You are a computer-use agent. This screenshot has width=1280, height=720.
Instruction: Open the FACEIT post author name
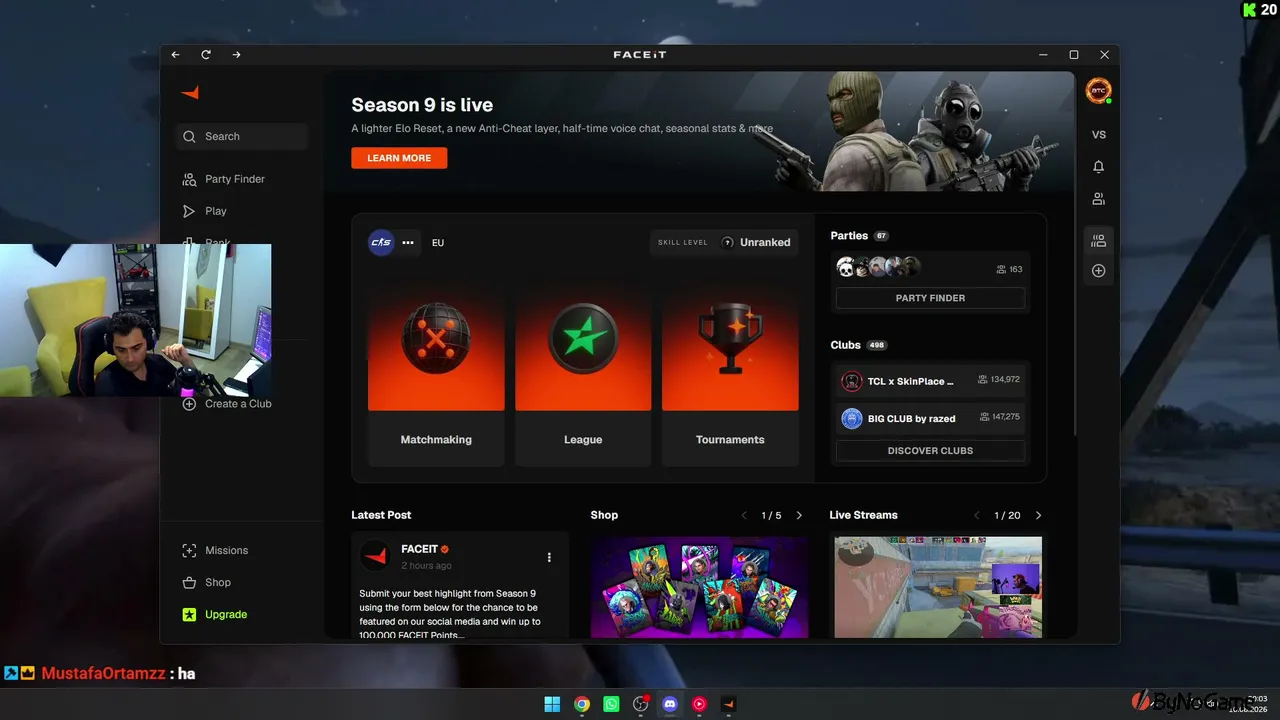(x=419, y=549)
